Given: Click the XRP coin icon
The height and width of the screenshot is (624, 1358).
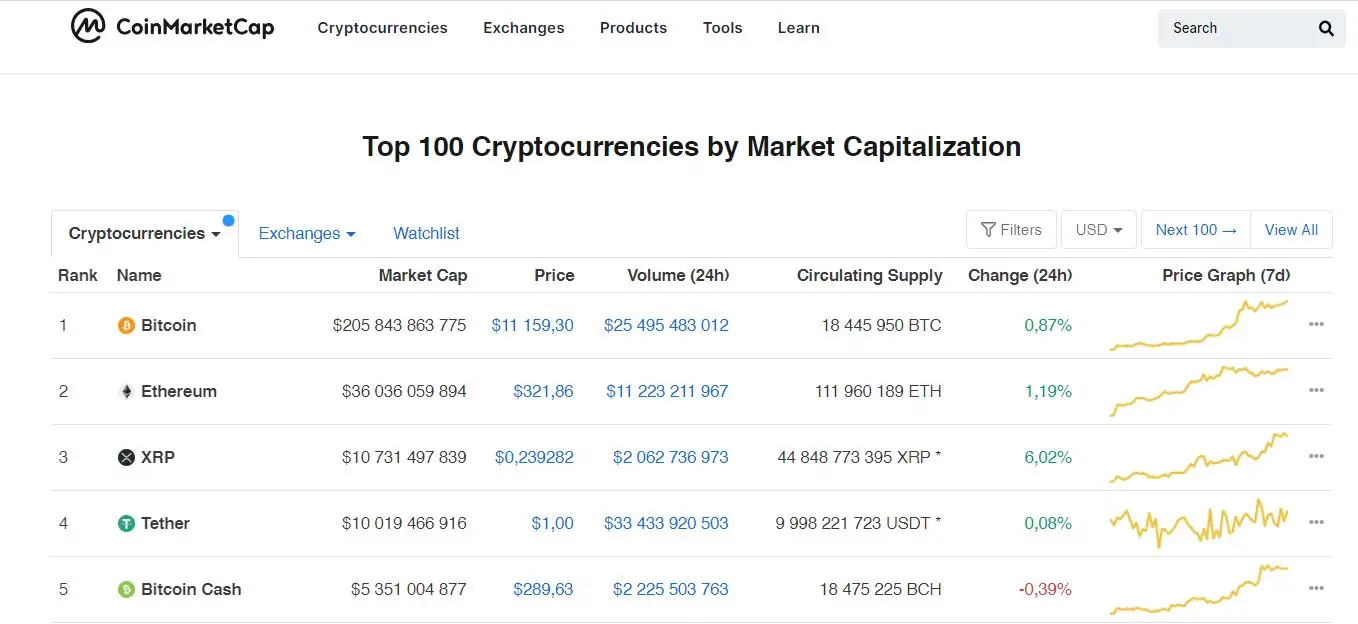Looking at the screenshot, I should (x=125, y=457).
